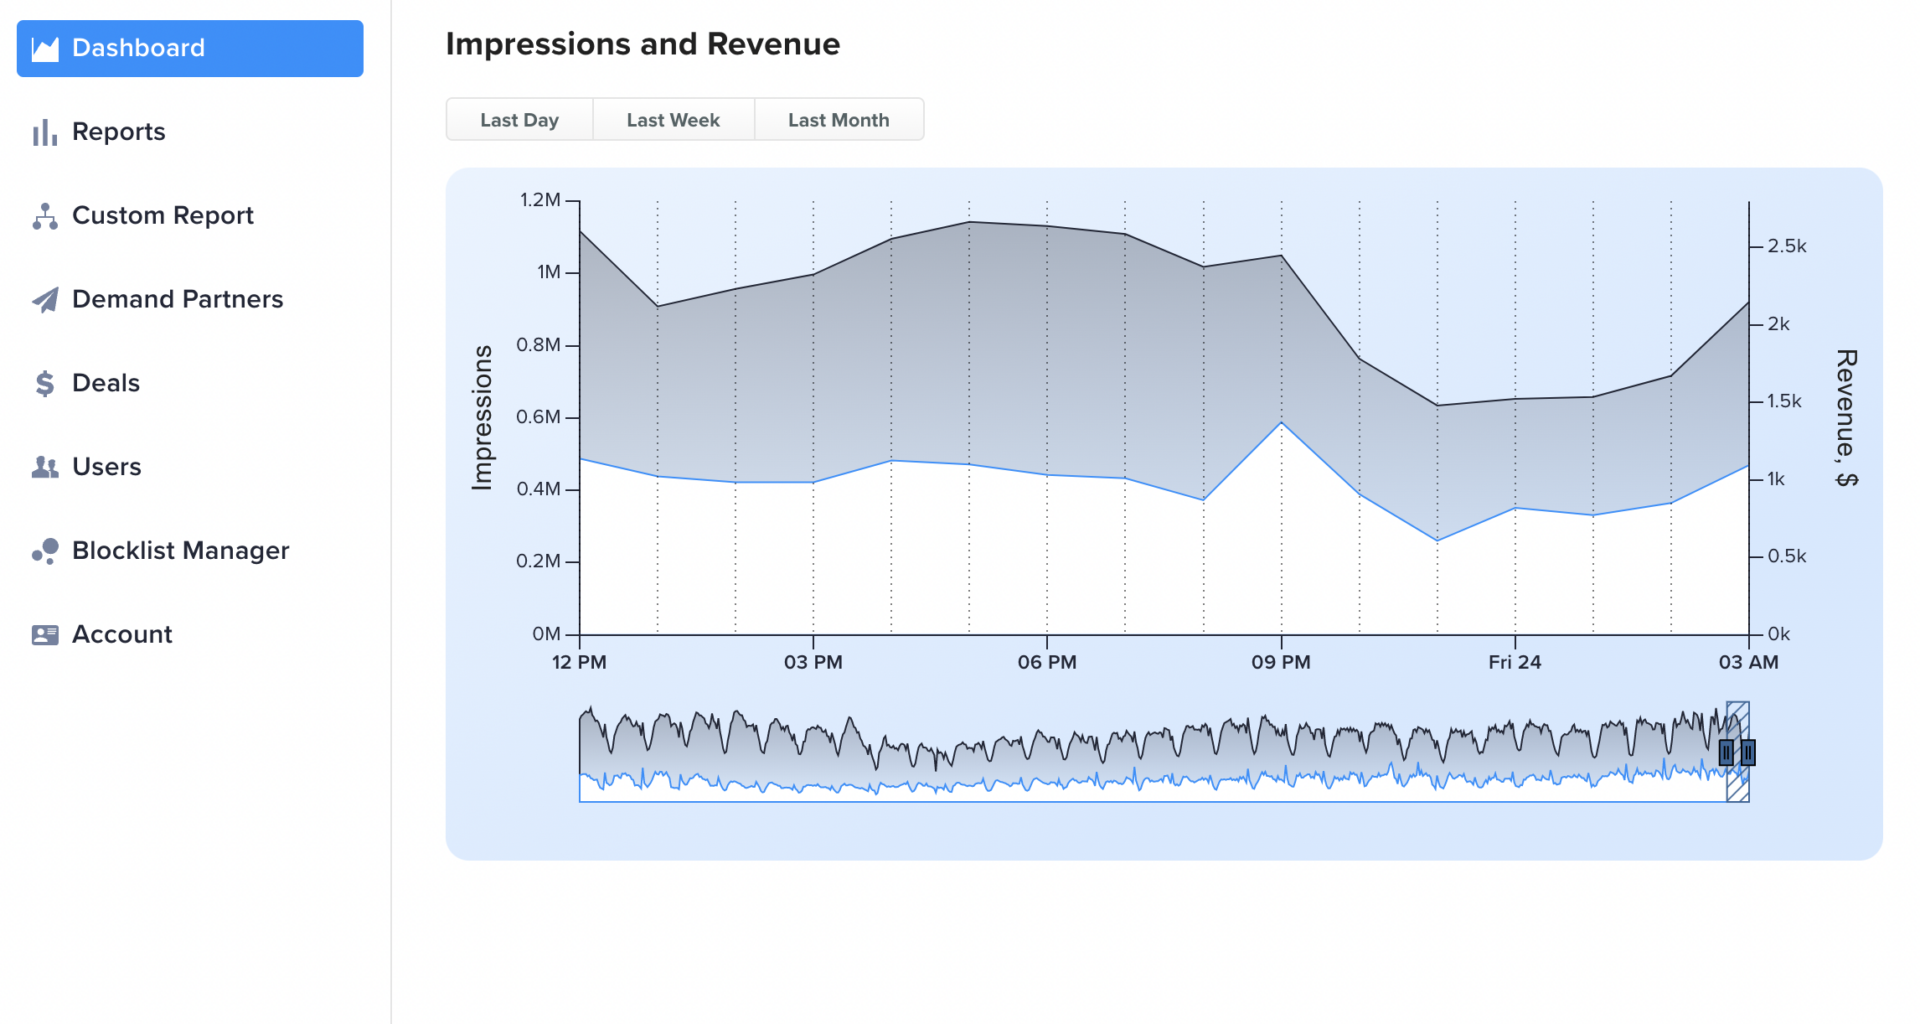Click the Dashboard area chart icon
Screen dimensions: 1920x1024
point(45,49)
